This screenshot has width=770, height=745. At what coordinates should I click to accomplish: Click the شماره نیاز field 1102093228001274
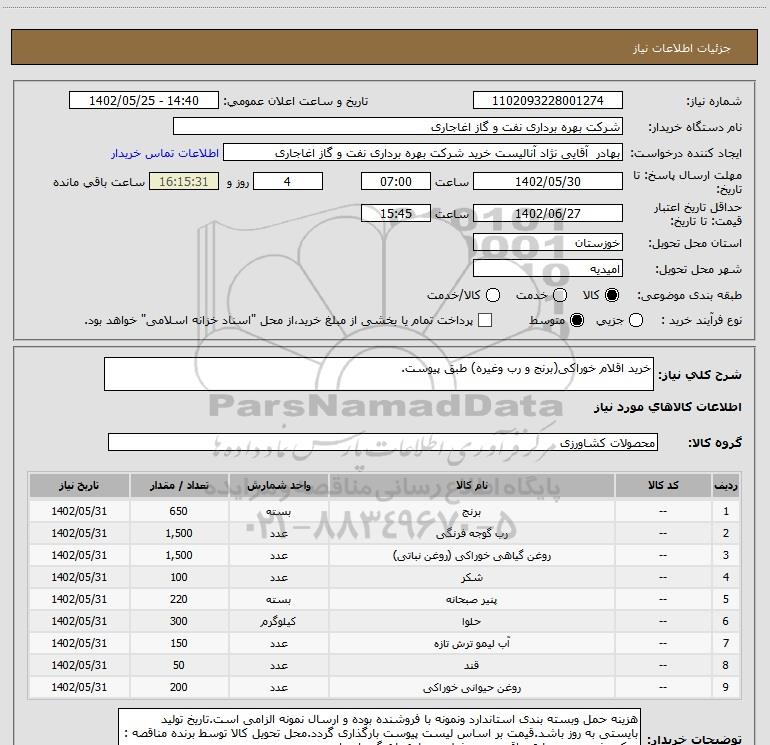click(548, 101)
